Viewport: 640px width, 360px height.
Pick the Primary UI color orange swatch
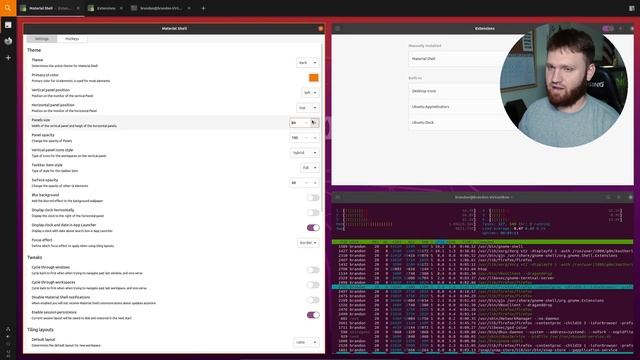(313, 78)
